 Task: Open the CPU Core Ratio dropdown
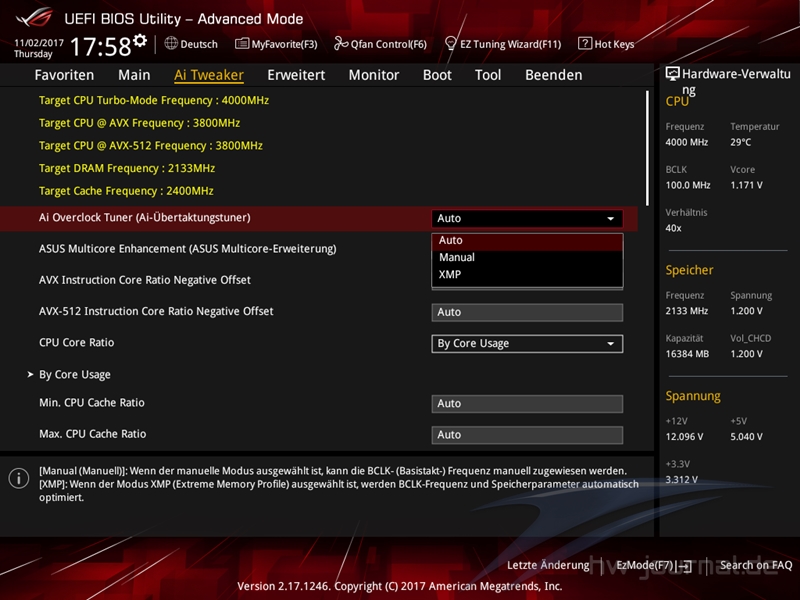527,343
